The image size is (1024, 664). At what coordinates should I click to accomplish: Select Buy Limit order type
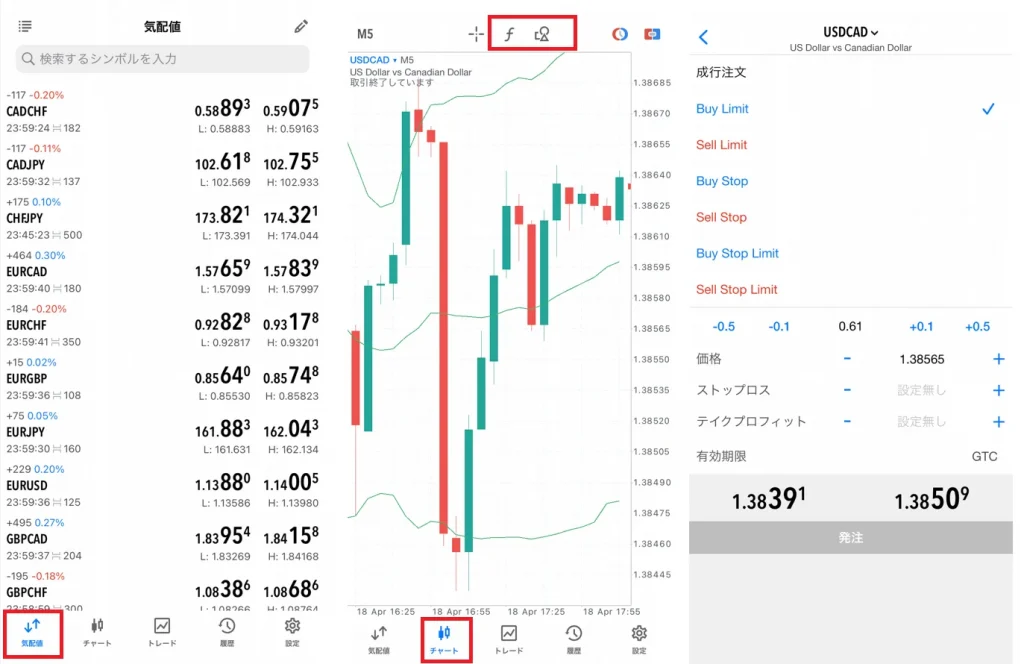pyautogui.click(x=722, y=109)
